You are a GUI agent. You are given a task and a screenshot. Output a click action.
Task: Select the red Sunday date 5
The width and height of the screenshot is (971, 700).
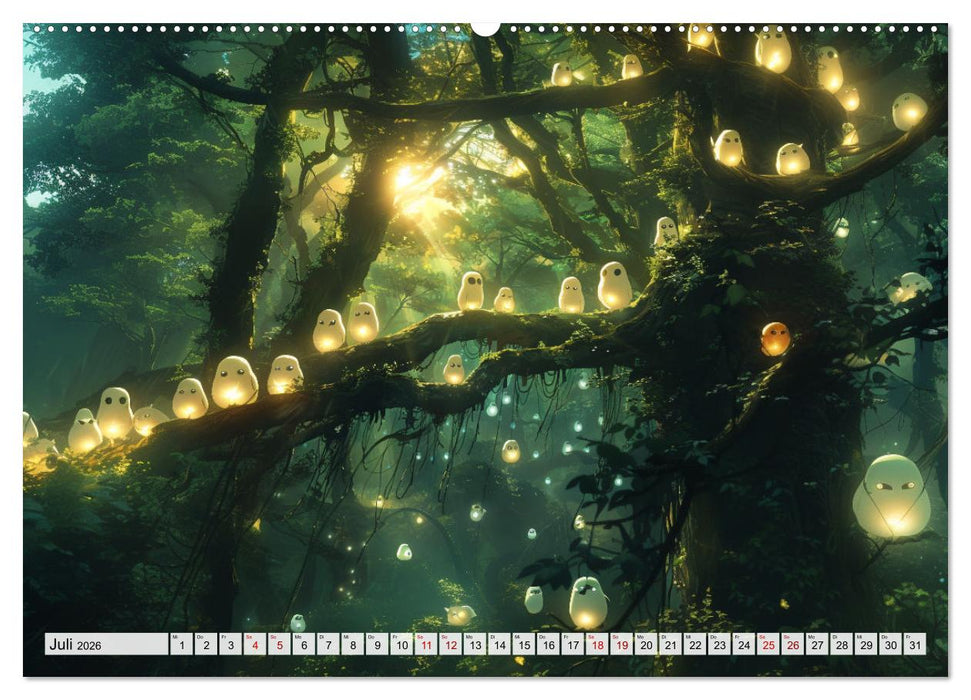[x=278, y=646]
